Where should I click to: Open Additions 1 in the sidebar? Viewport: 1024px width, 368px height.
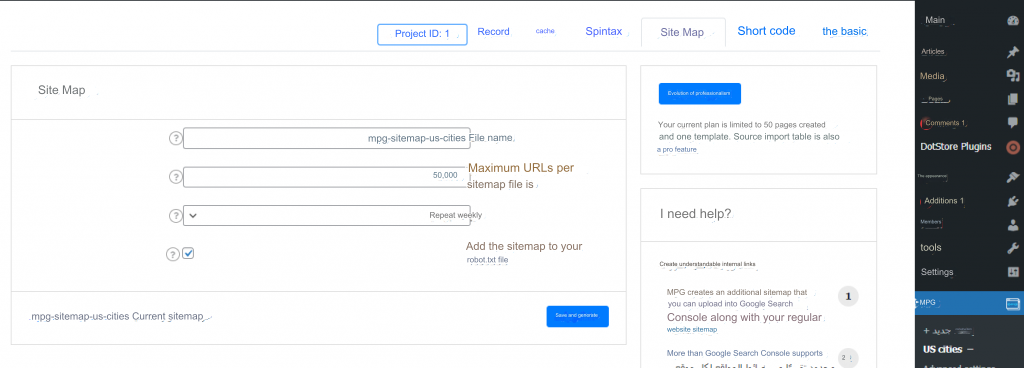point(944,200)
